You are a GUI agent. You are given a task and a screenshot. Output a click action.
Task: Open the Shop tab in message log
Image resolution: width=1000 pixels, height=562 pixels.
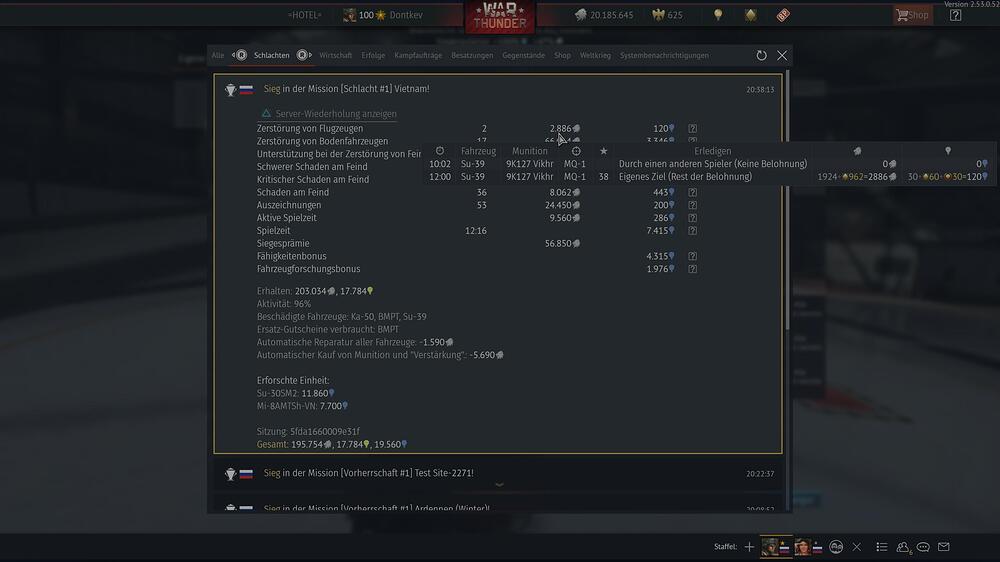click(562, 55)
